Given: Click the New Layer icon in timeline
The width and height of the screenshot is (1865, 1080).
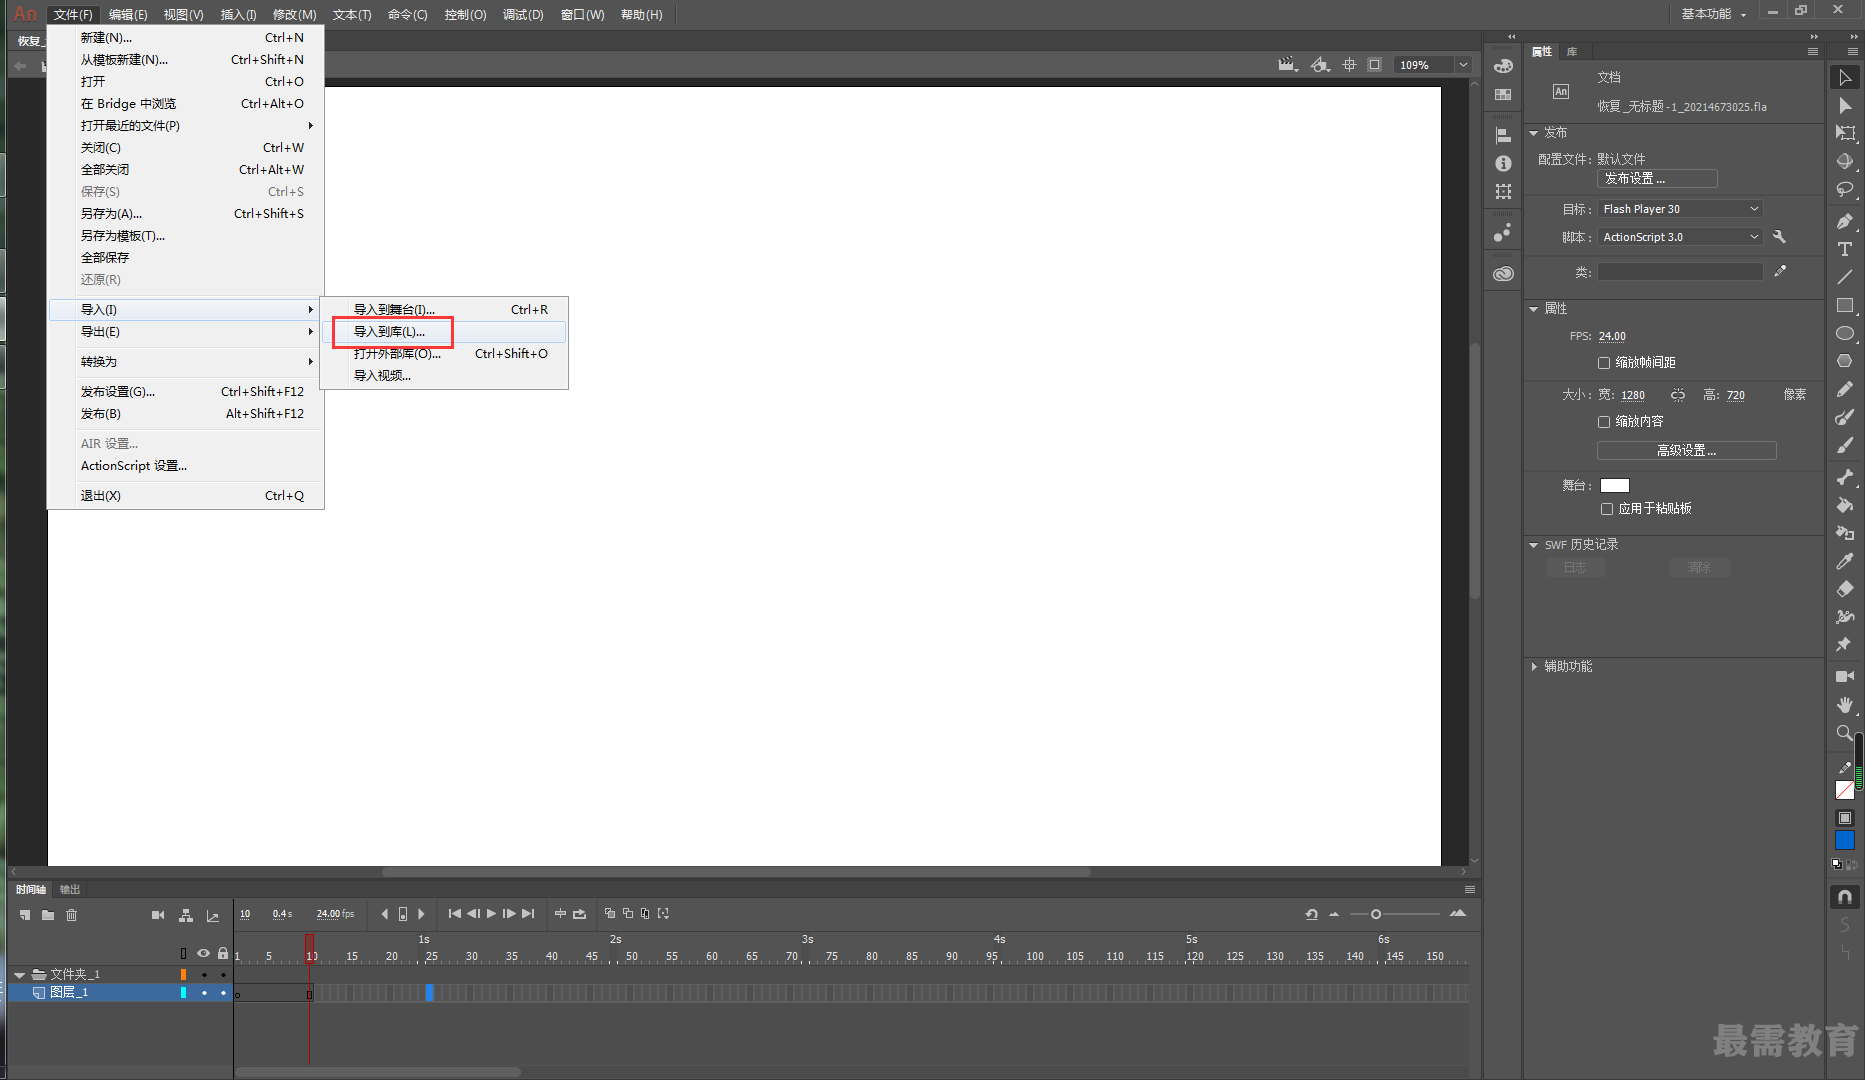Looking at the screenshot, I should click(x=25, y=915).
